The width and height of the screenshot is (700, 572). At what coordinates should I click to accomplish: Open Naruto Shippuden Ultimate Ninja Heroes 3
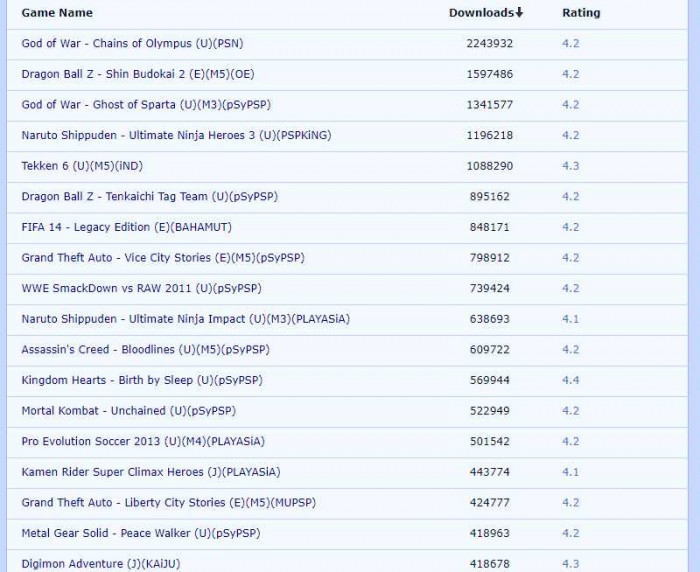pos(176,135)
